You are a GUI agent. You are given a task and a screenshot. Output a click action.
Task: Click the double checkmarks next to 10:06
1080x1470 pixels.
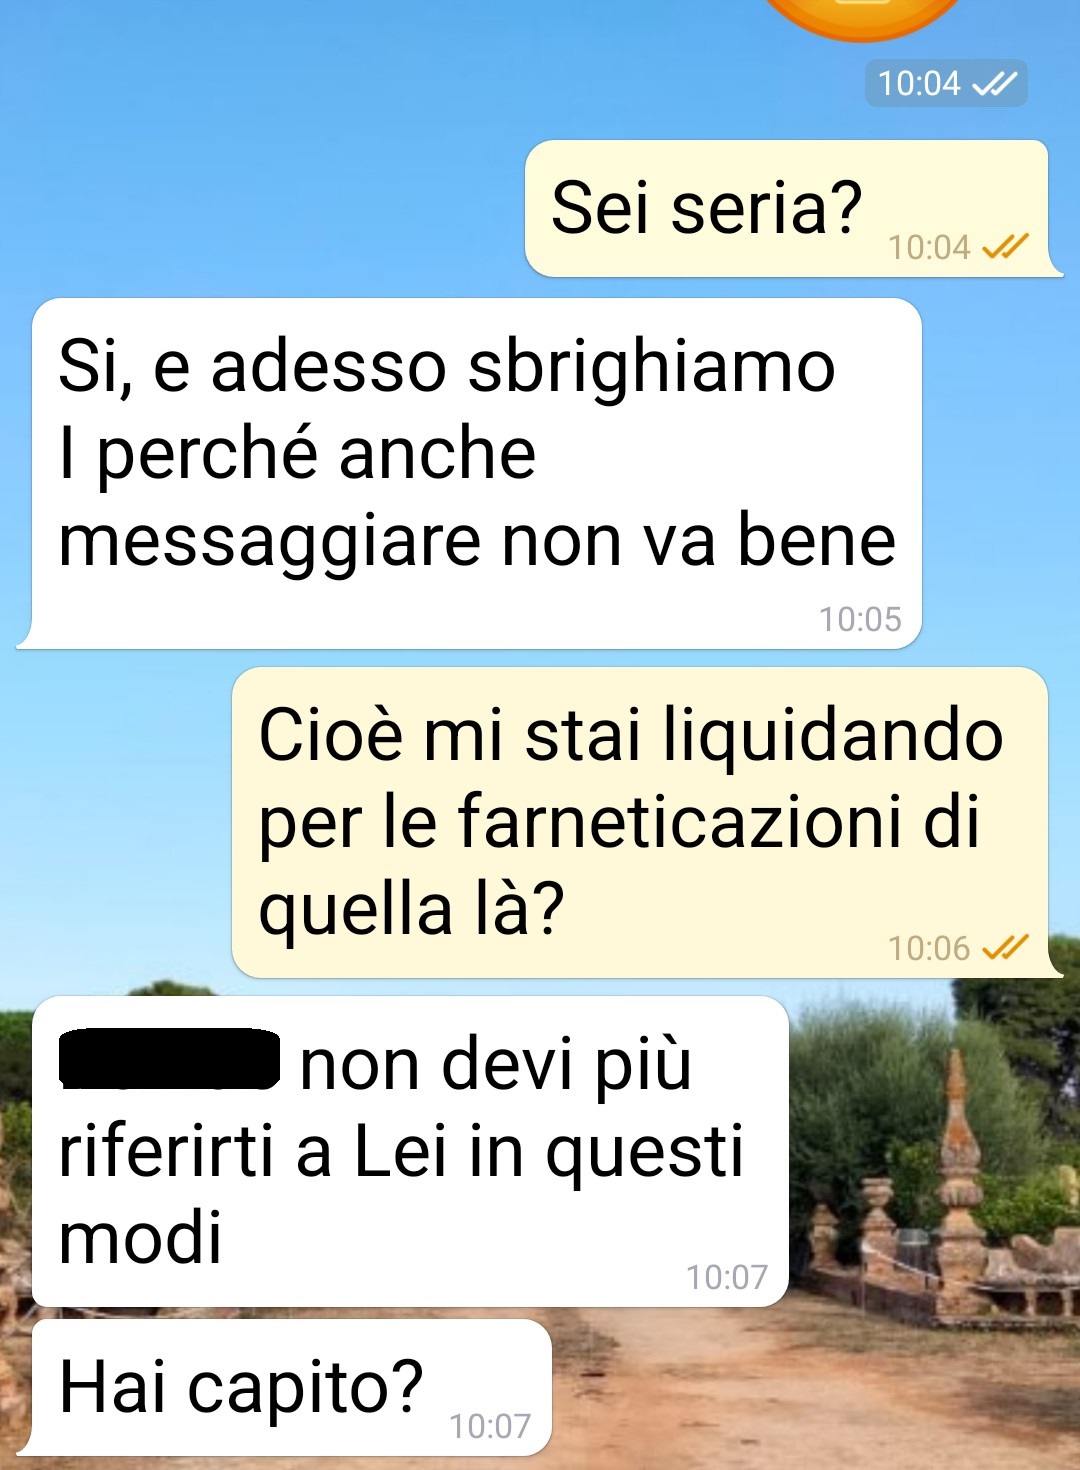click(1005, 947)
